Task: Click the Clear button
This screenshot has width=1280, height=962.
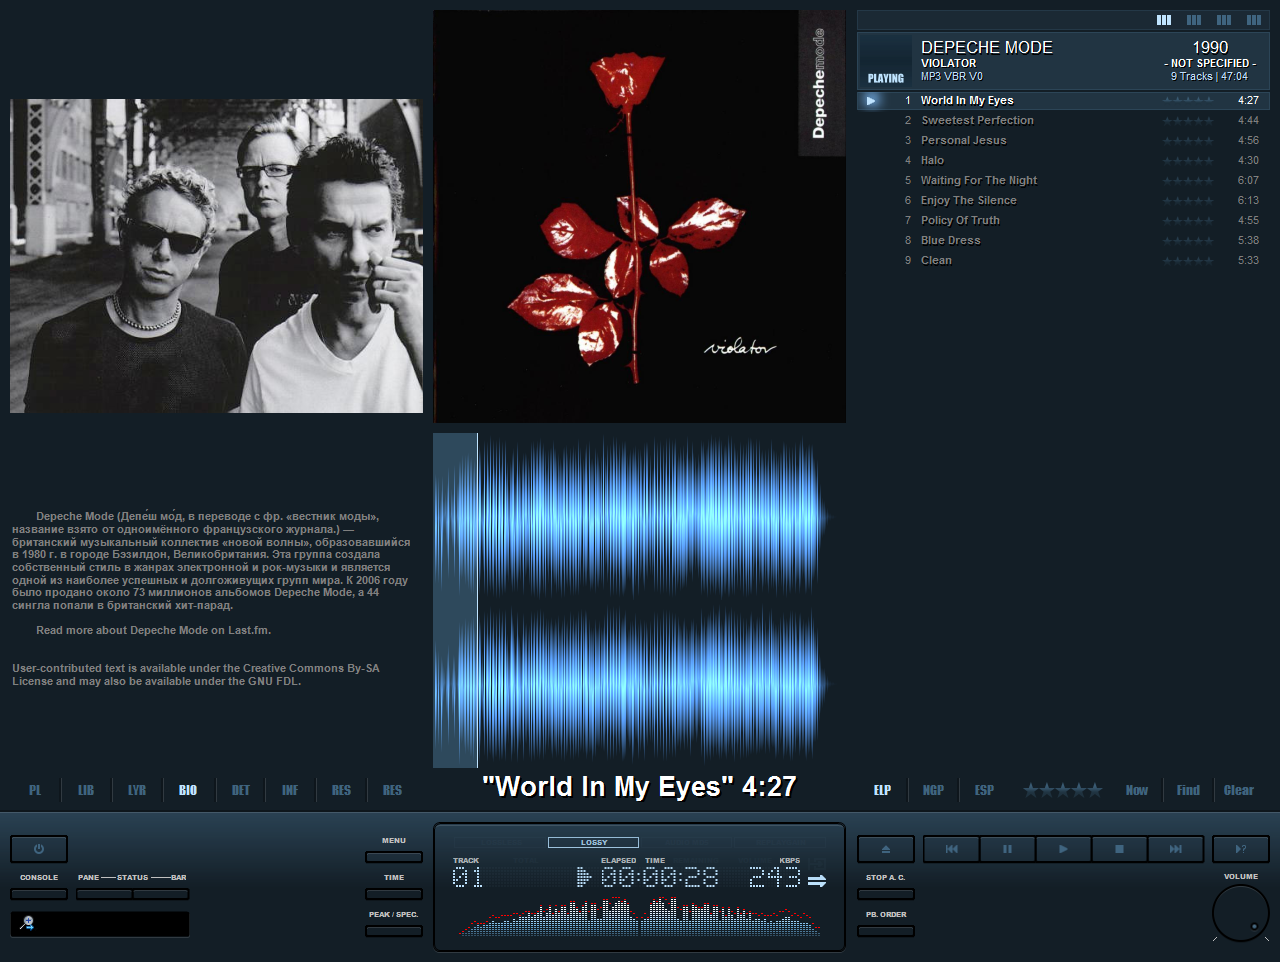Action: coord(1239,790)
